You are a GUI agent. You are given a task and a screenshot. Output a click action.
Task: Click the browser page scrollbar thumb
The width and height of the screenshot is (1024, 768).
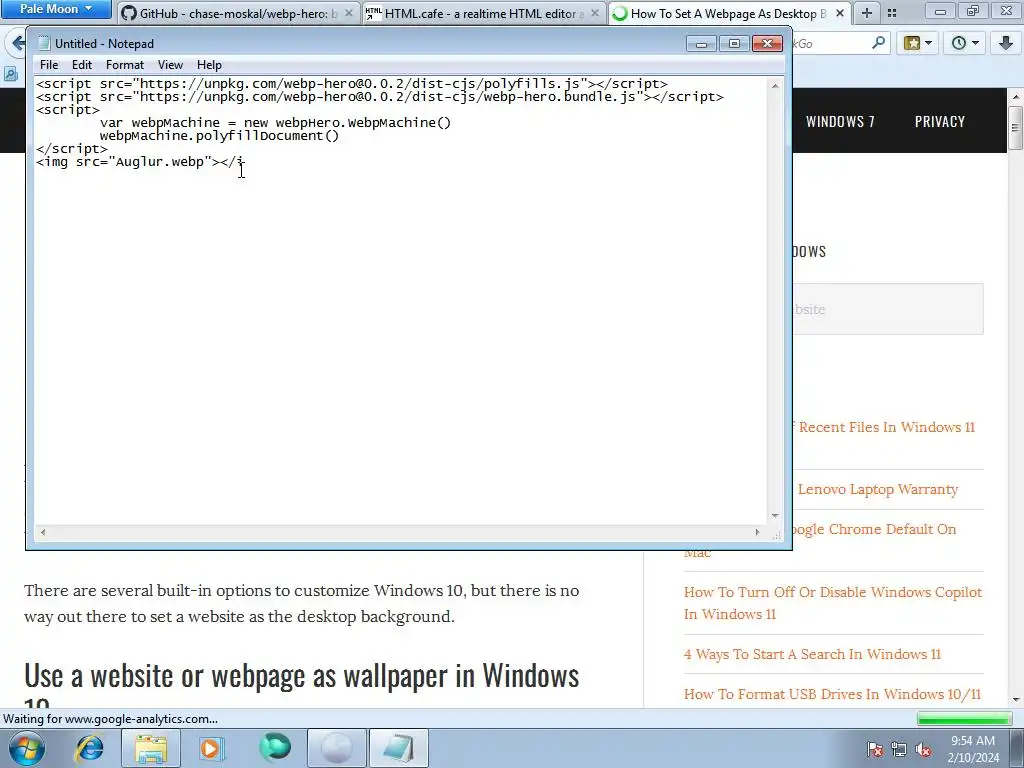click(1016, 127)
